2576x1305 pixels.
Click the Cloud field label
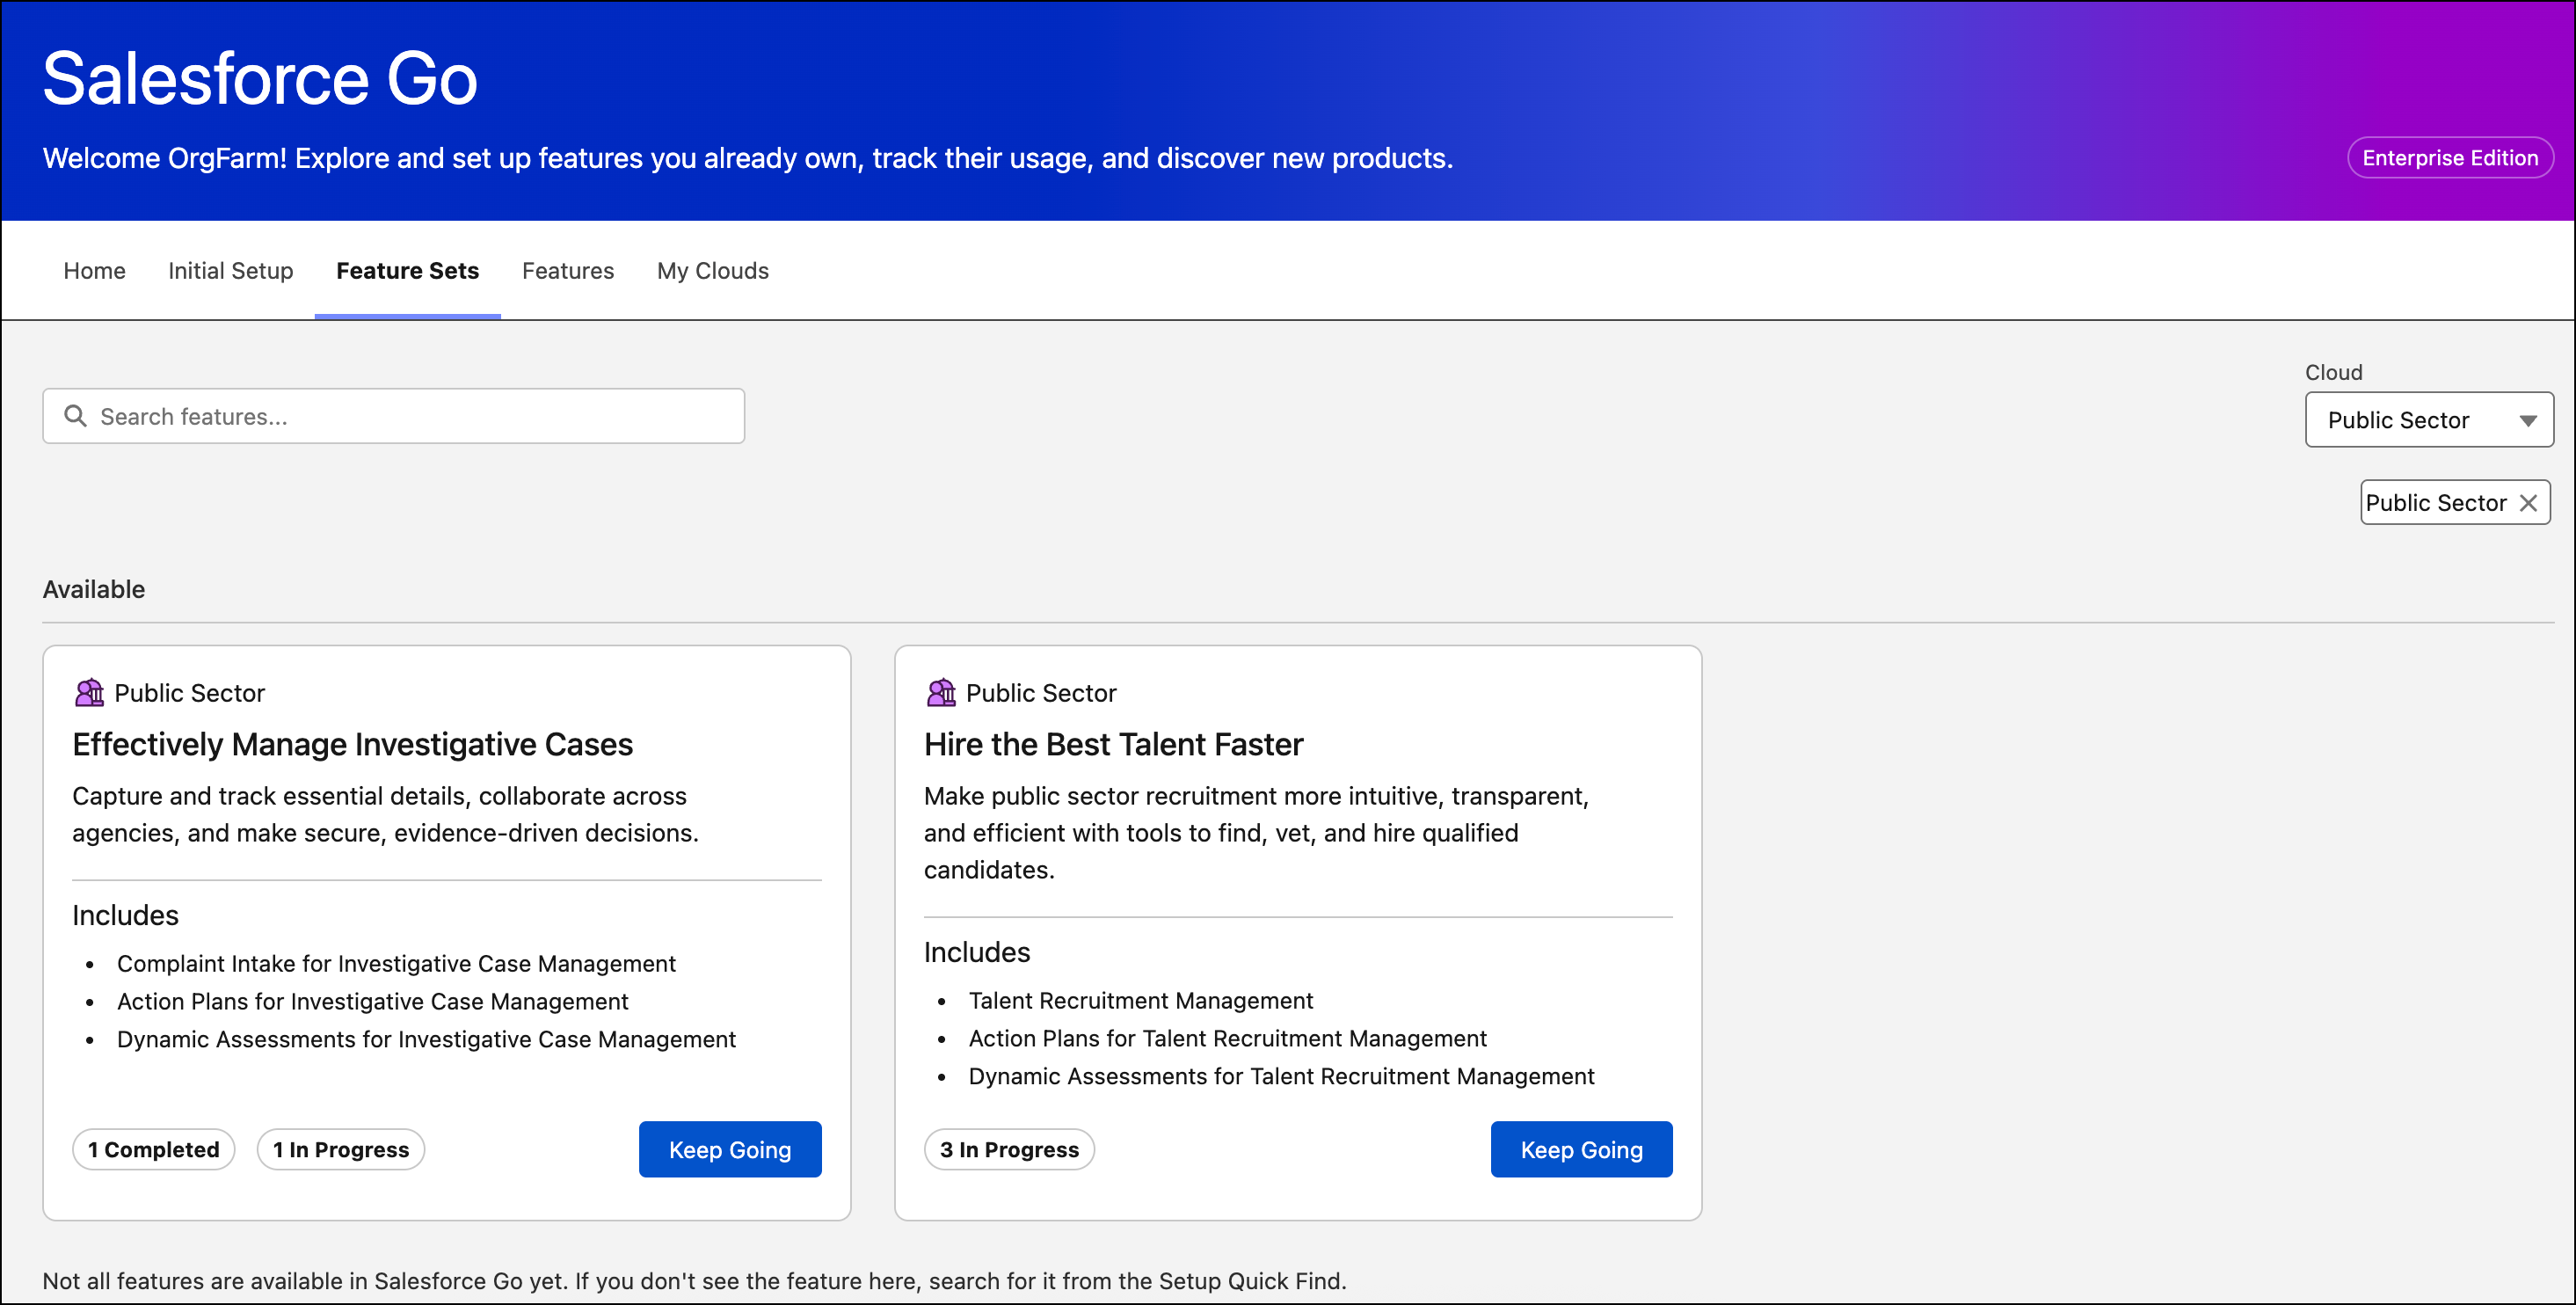coord(2333,372)
